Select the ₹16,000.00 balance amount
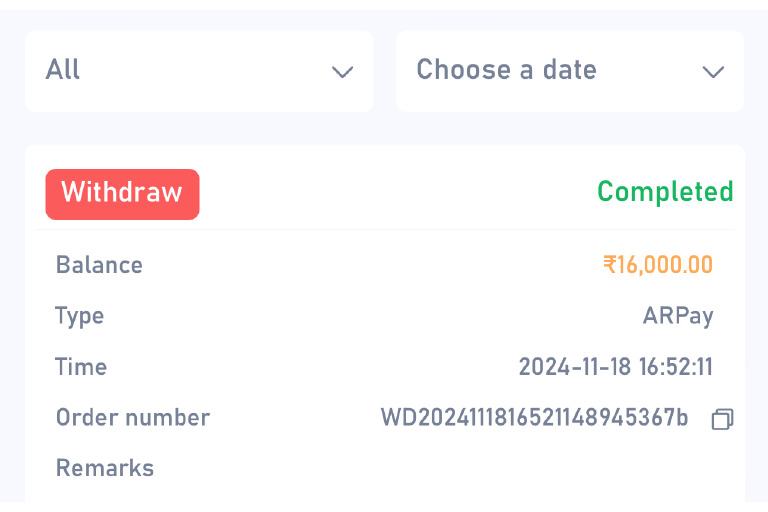This screenshot has width=768, height=512. click(x=658, y=265)
